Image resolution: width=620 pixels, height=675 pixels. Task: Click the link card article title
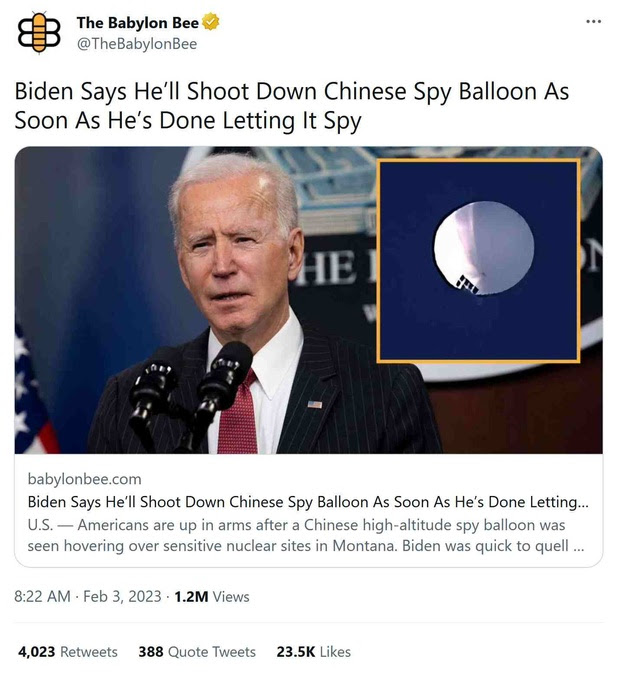click(308, 502)
